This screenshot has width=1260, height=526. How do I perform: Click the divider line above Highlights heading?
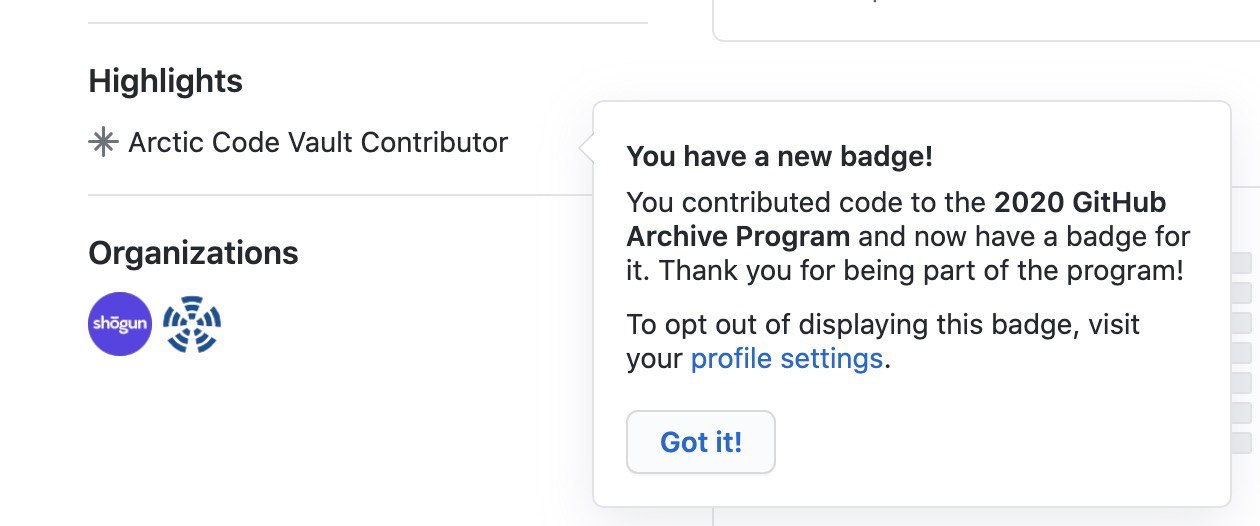(368, 22)
